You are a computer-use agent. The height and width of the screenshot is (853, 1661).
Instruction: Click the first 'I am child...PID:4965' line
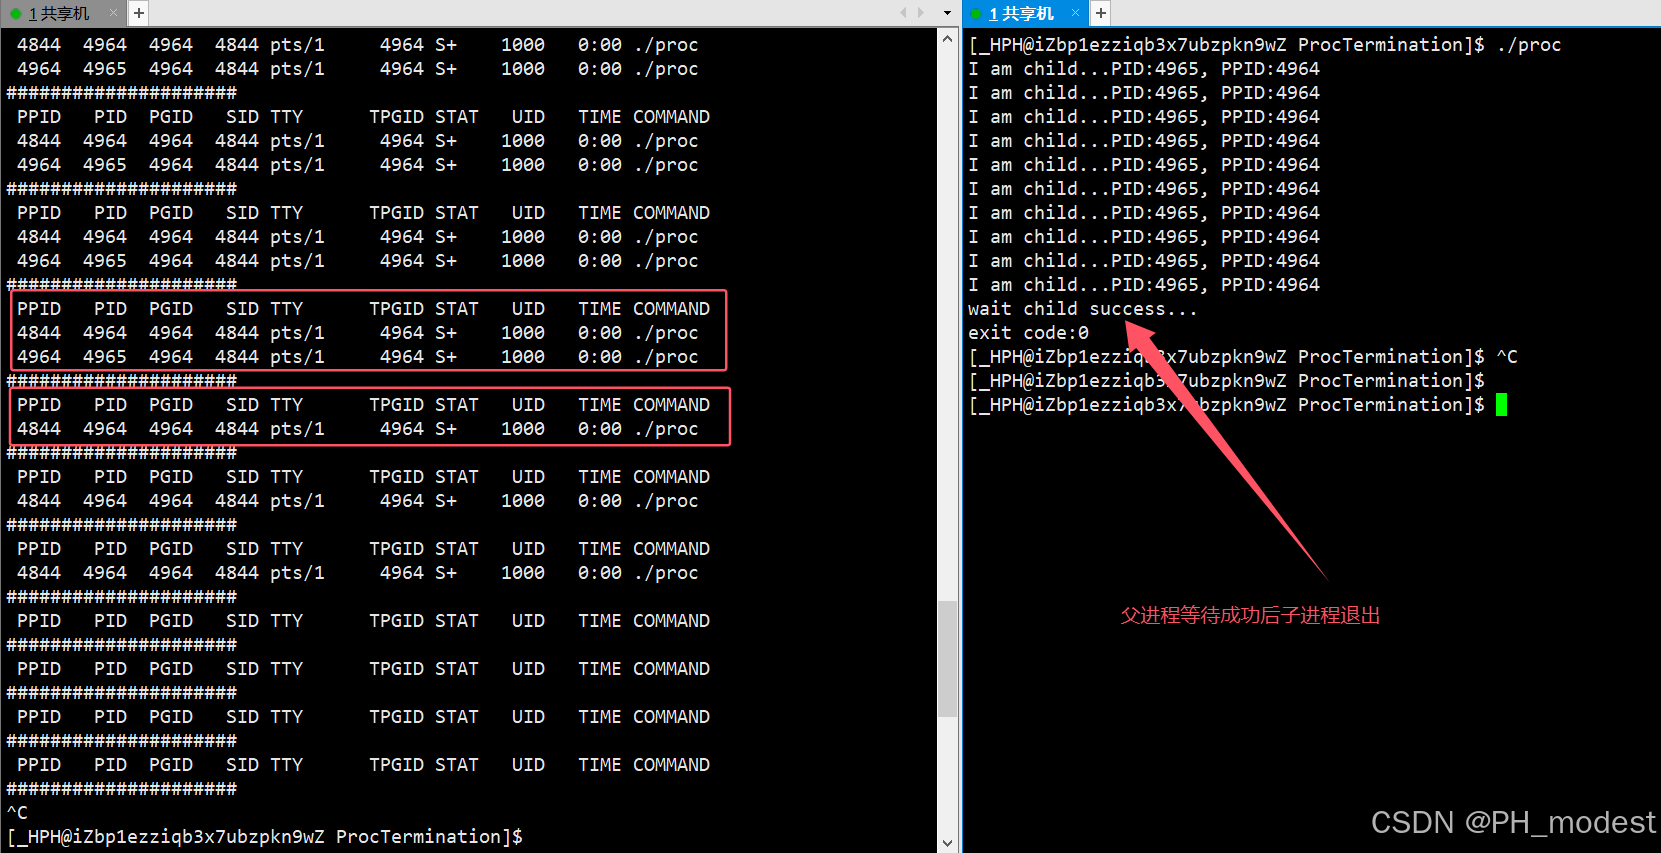1144,69
